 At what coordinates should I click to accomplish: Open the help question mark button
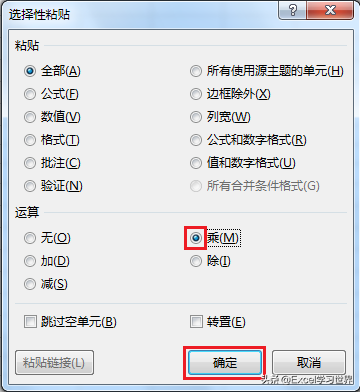point(293,11)
